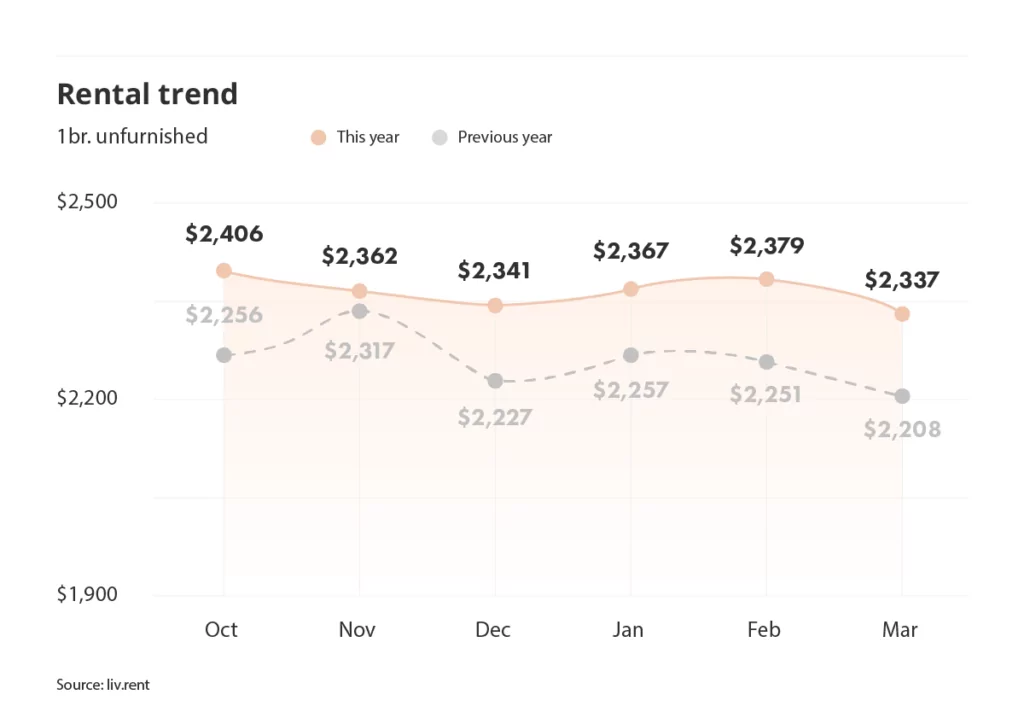Select the Mar this-year data point
The image size is (1024, 718).
click(902, 314)
